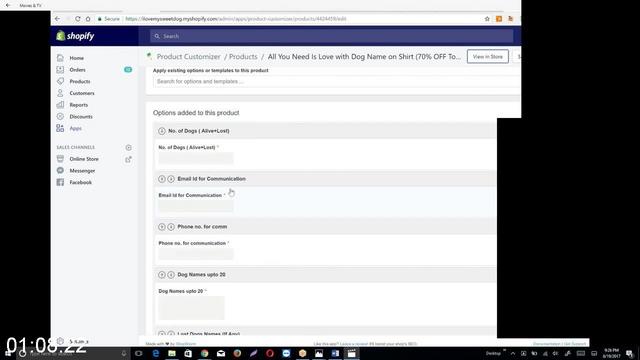This screenshot has height=360, width=640.
Task: Click the Products tag icon
Action: 60,81
